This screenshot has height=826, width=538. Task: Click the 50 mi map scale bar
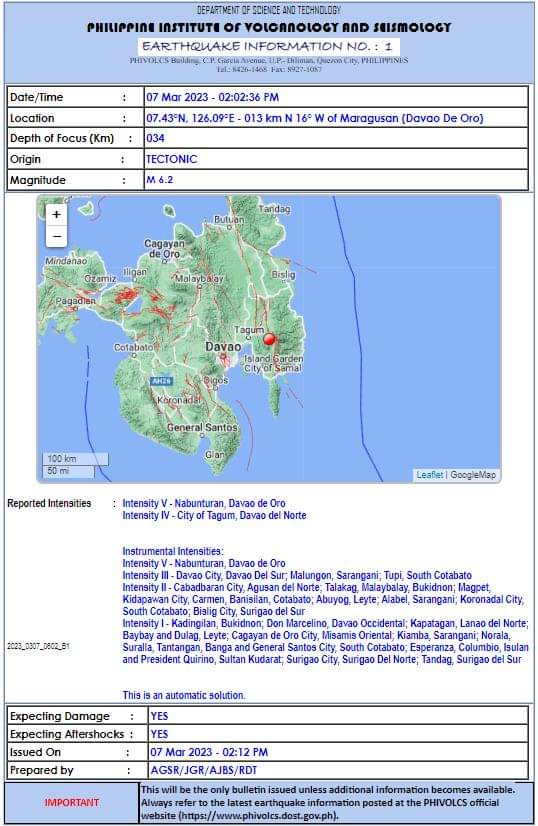click(69, 471)
